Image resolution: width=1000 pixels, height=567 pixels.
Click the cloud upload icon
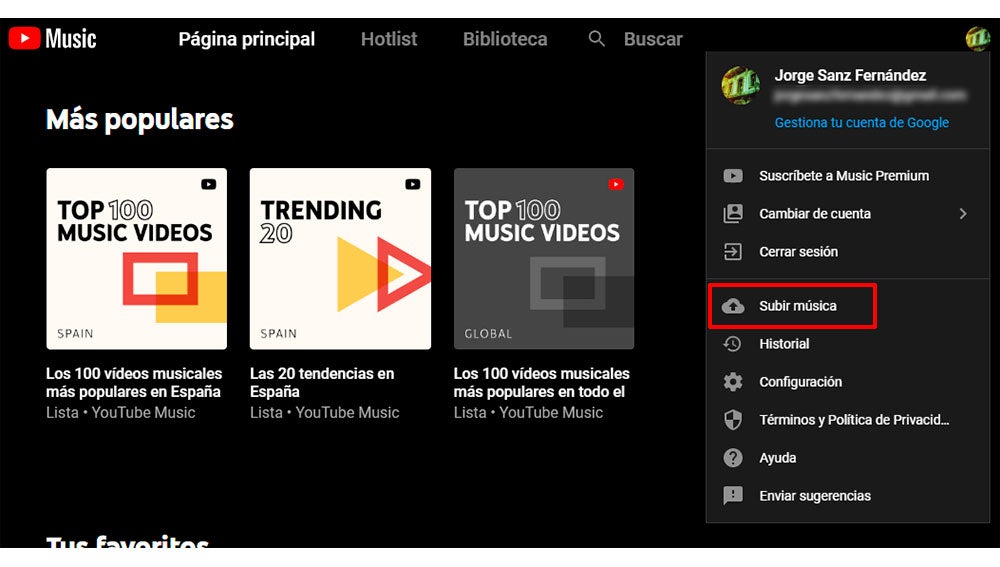pos(733,306)
